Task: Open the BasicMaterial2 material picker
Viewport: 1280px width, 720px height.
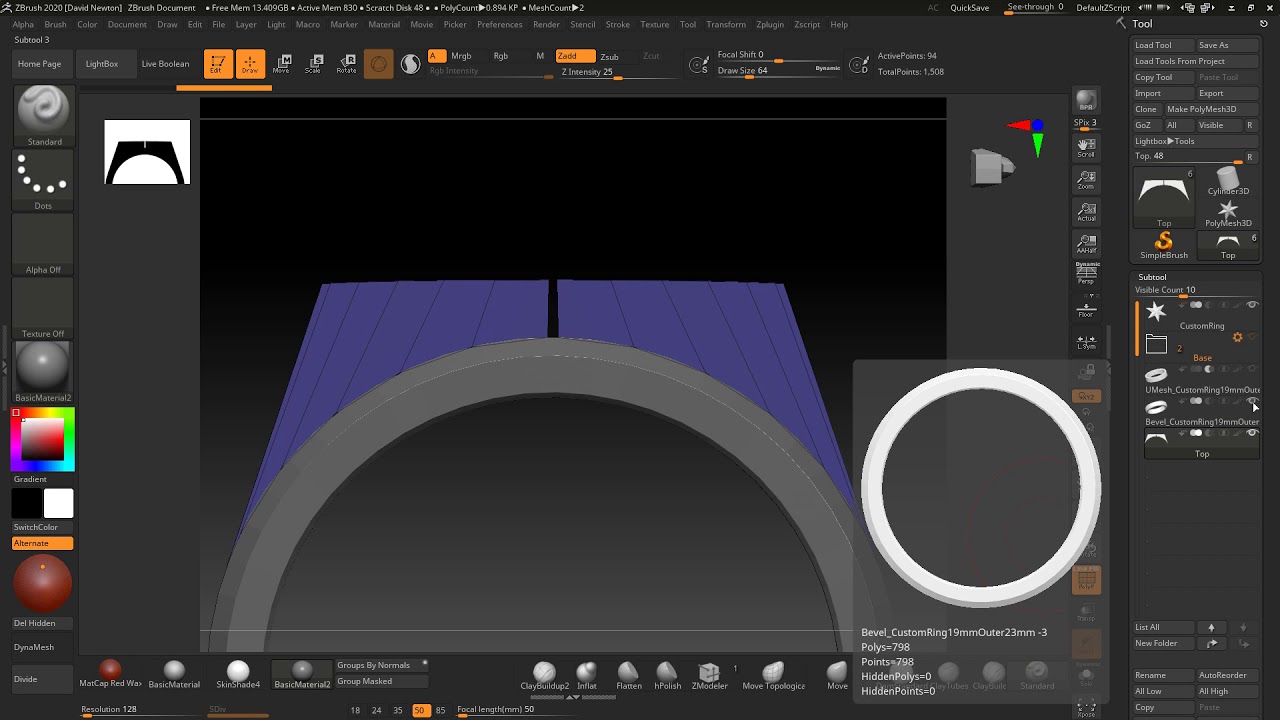Action: coord(43,372)
